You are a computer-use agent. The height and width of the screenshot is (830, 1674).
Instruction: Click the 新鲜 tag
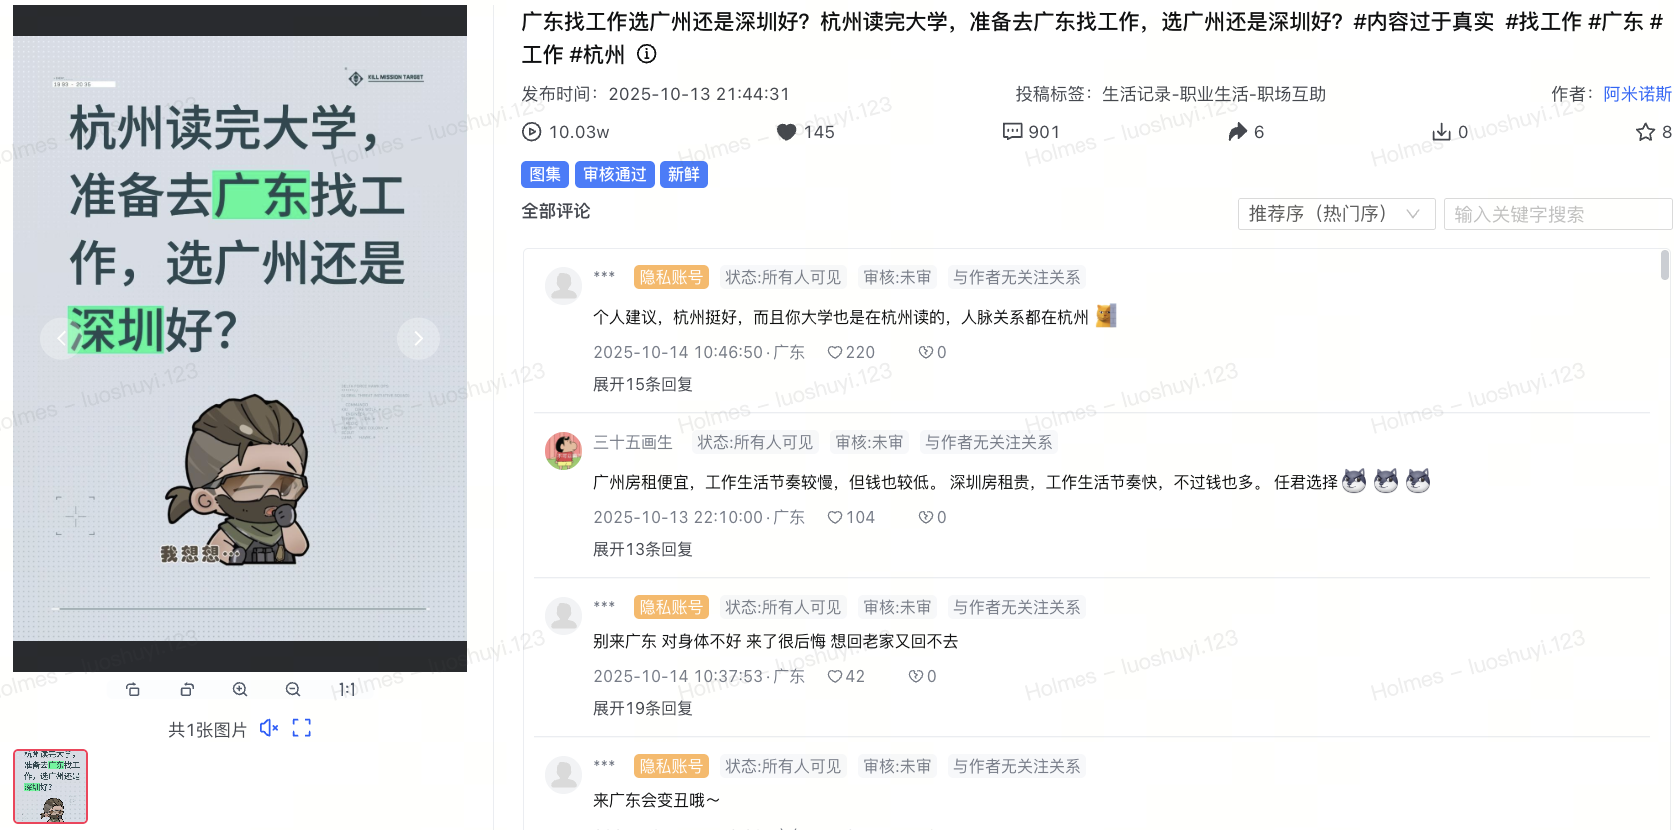684,175
